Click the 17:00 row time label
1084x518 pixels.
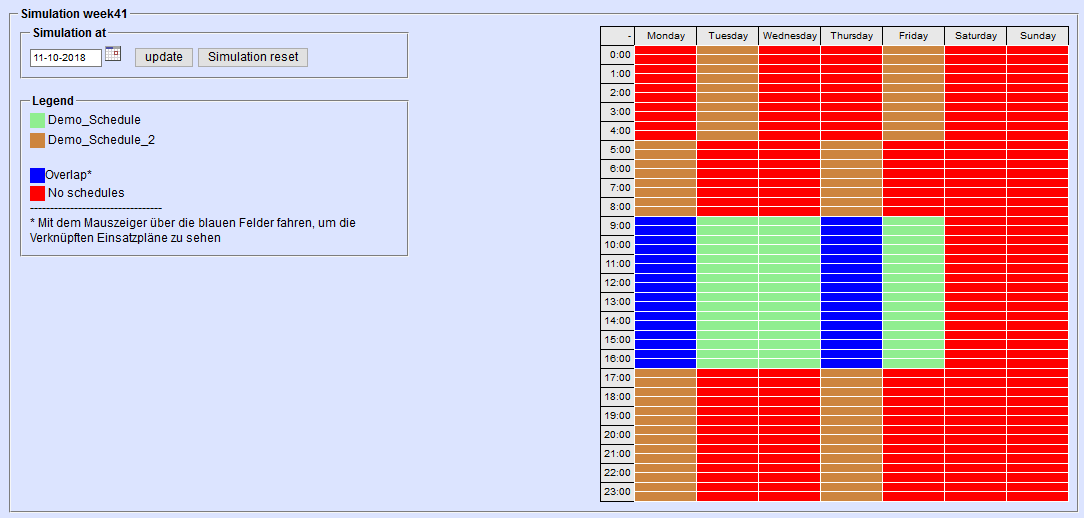(x=619, y=378)
